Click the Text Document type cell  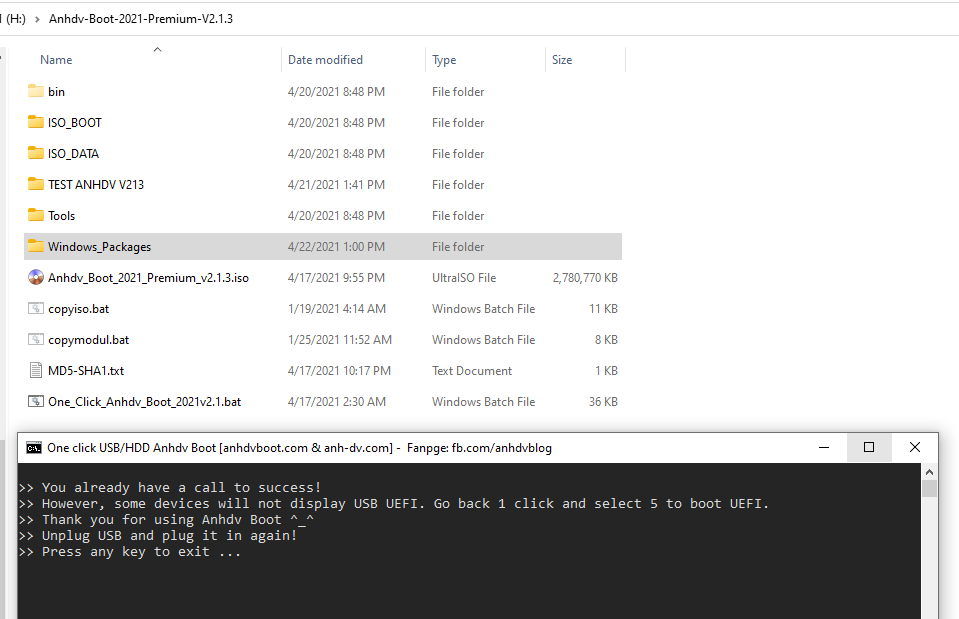point(472,371)
